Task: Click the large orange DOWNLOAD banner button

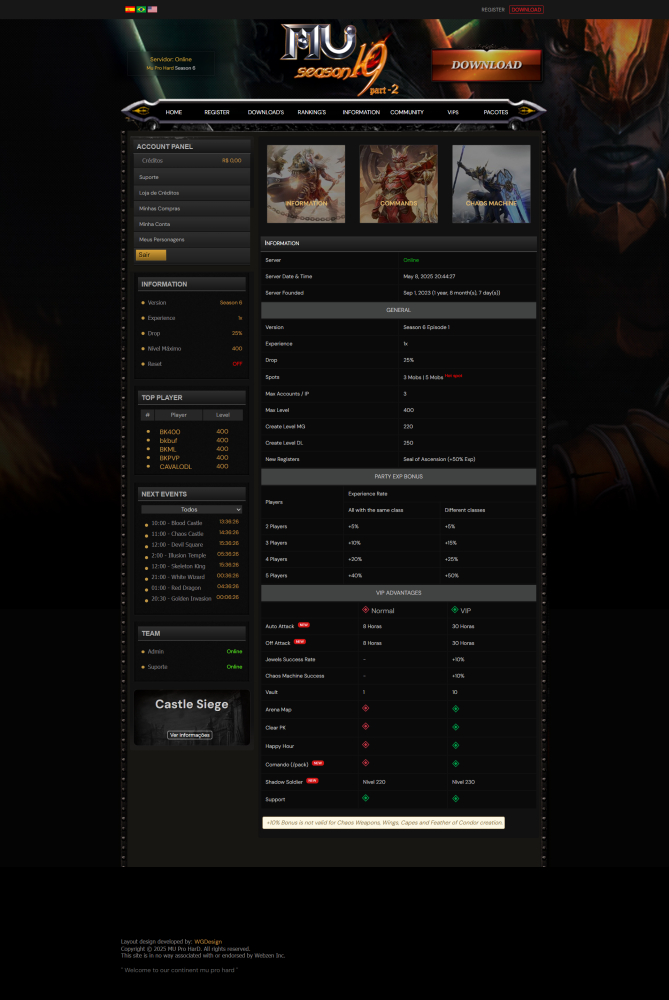Action: pos(487,65)
